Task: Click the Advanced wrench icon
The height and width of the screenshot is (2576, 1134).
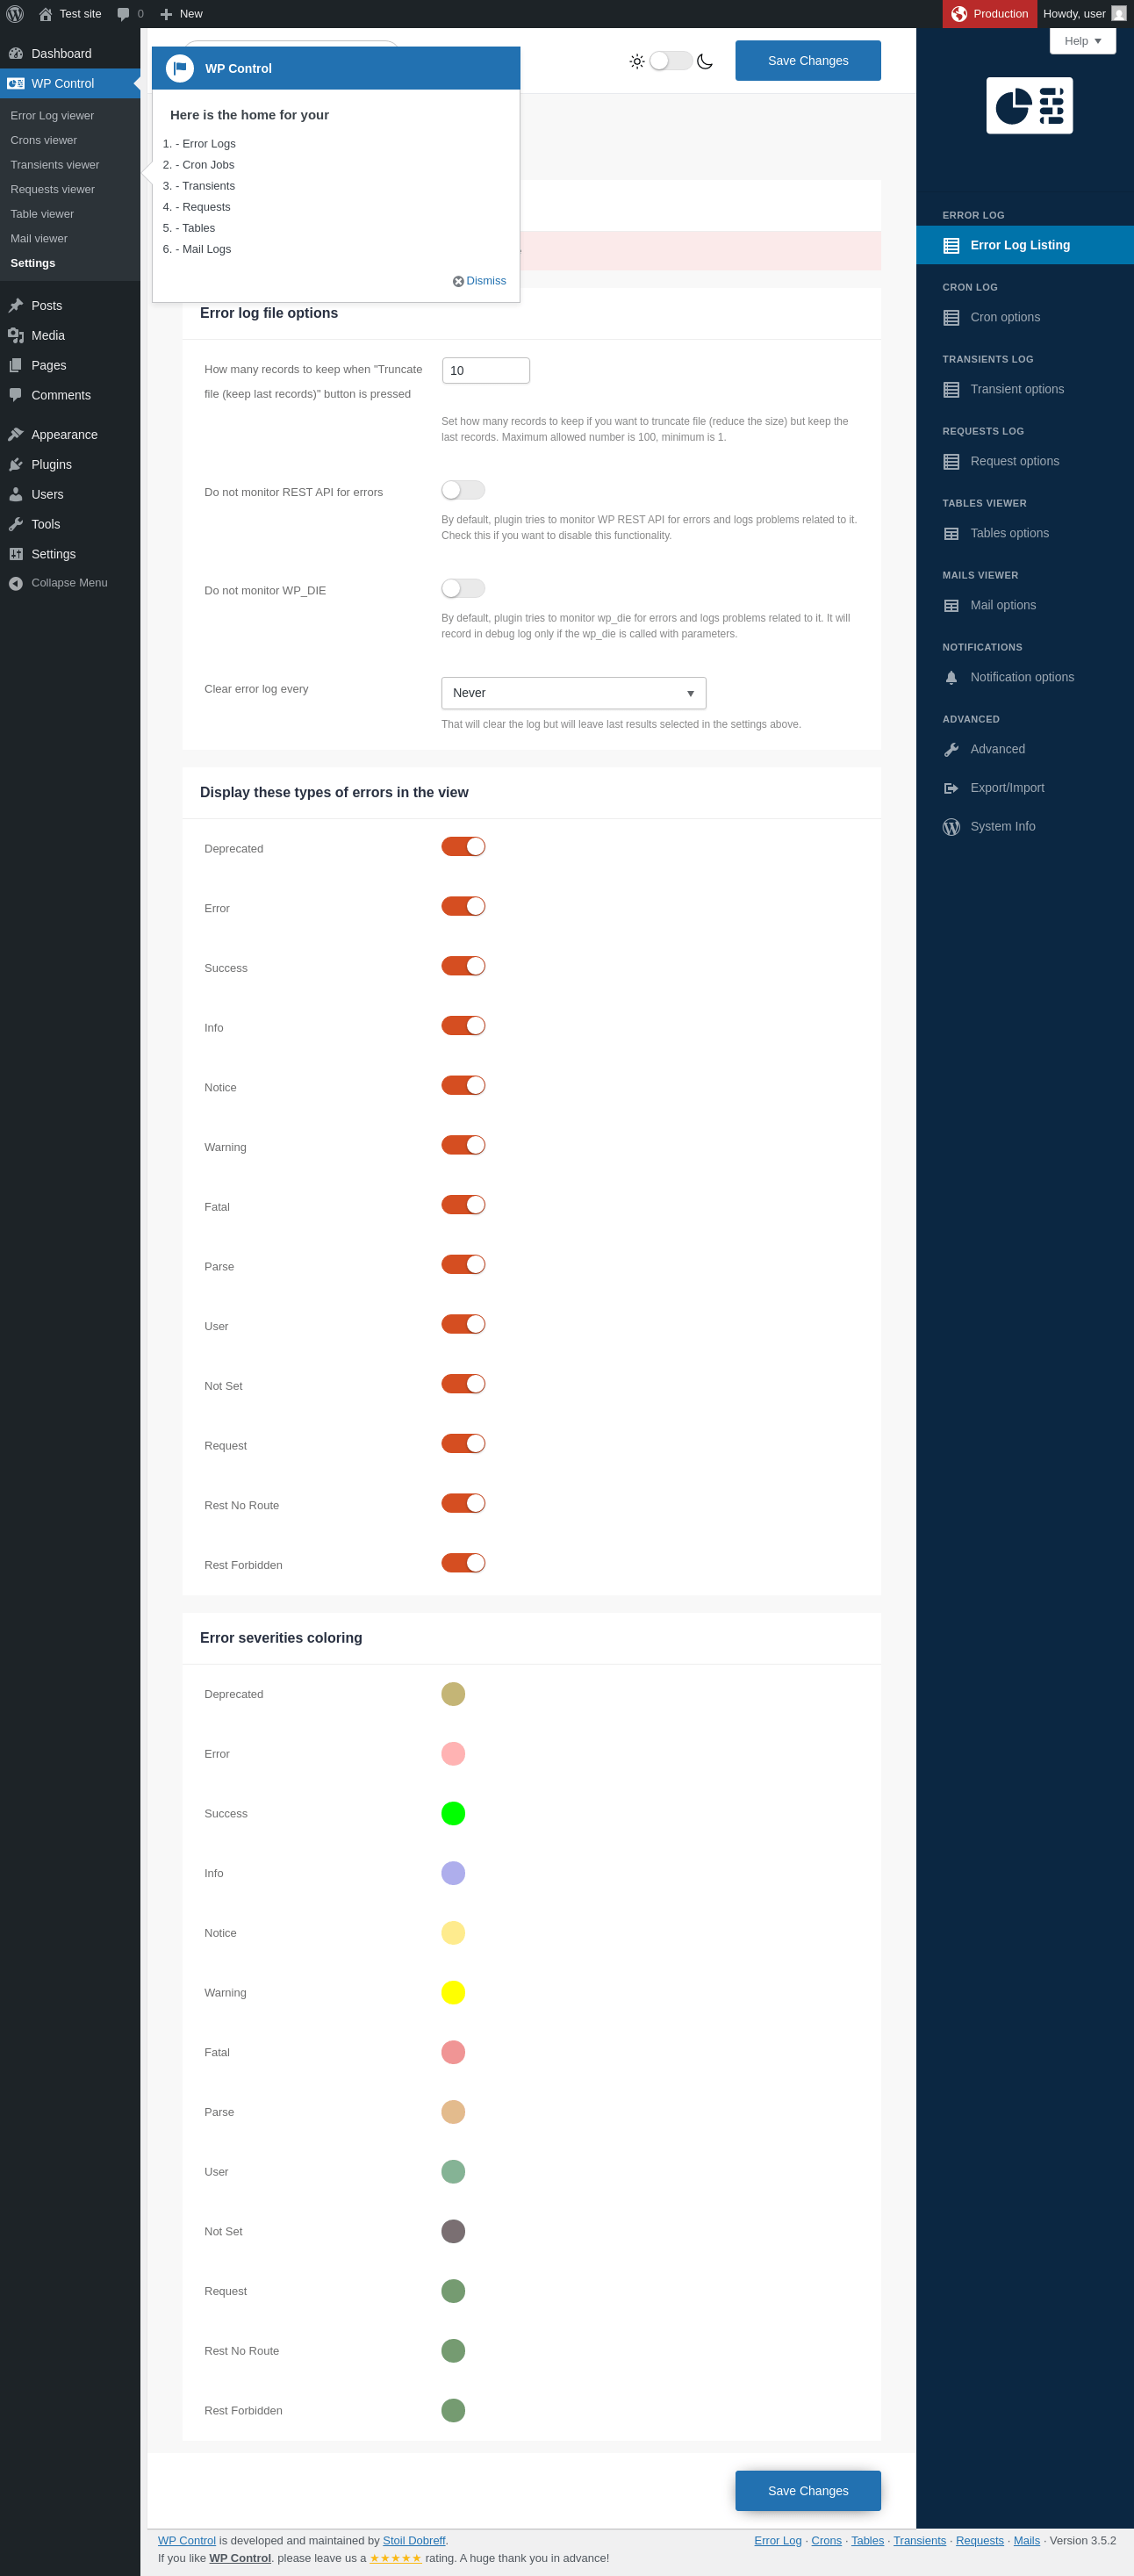Action: [951, 749]
